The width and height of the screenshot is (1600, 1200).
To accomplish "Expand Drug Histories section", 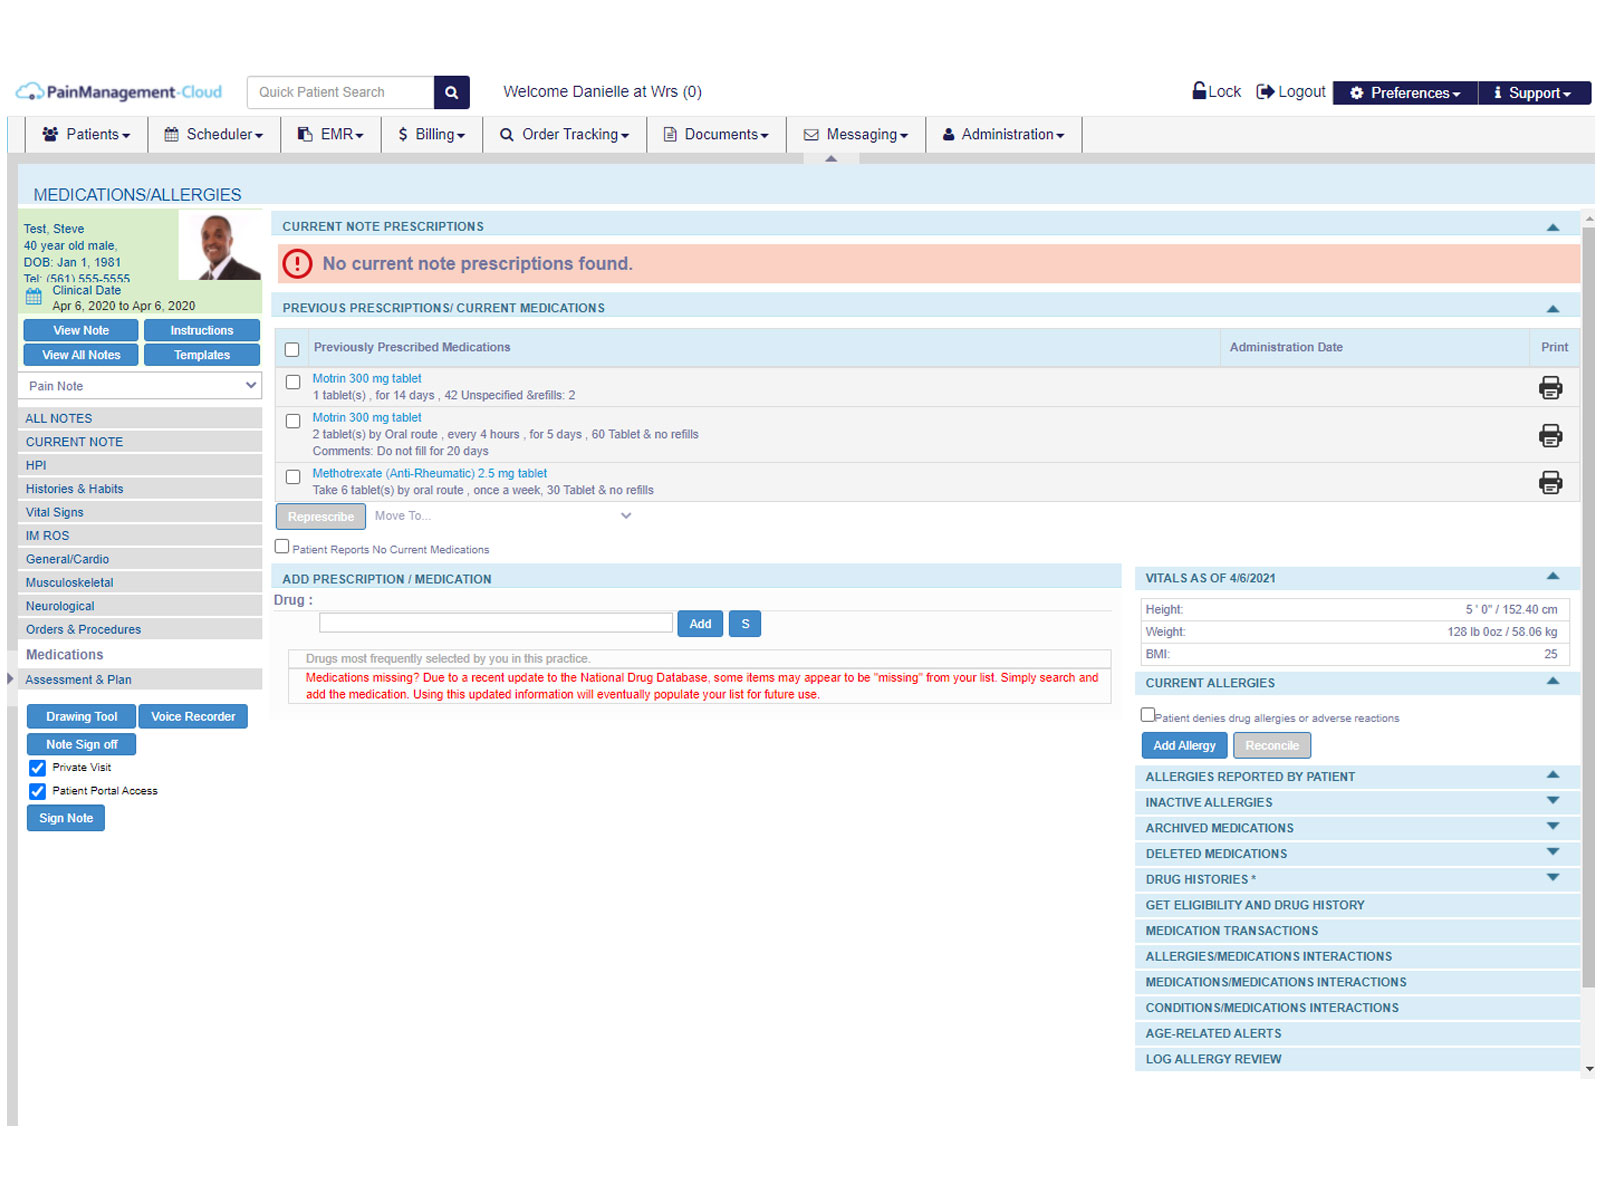I will coord(1553,877).
